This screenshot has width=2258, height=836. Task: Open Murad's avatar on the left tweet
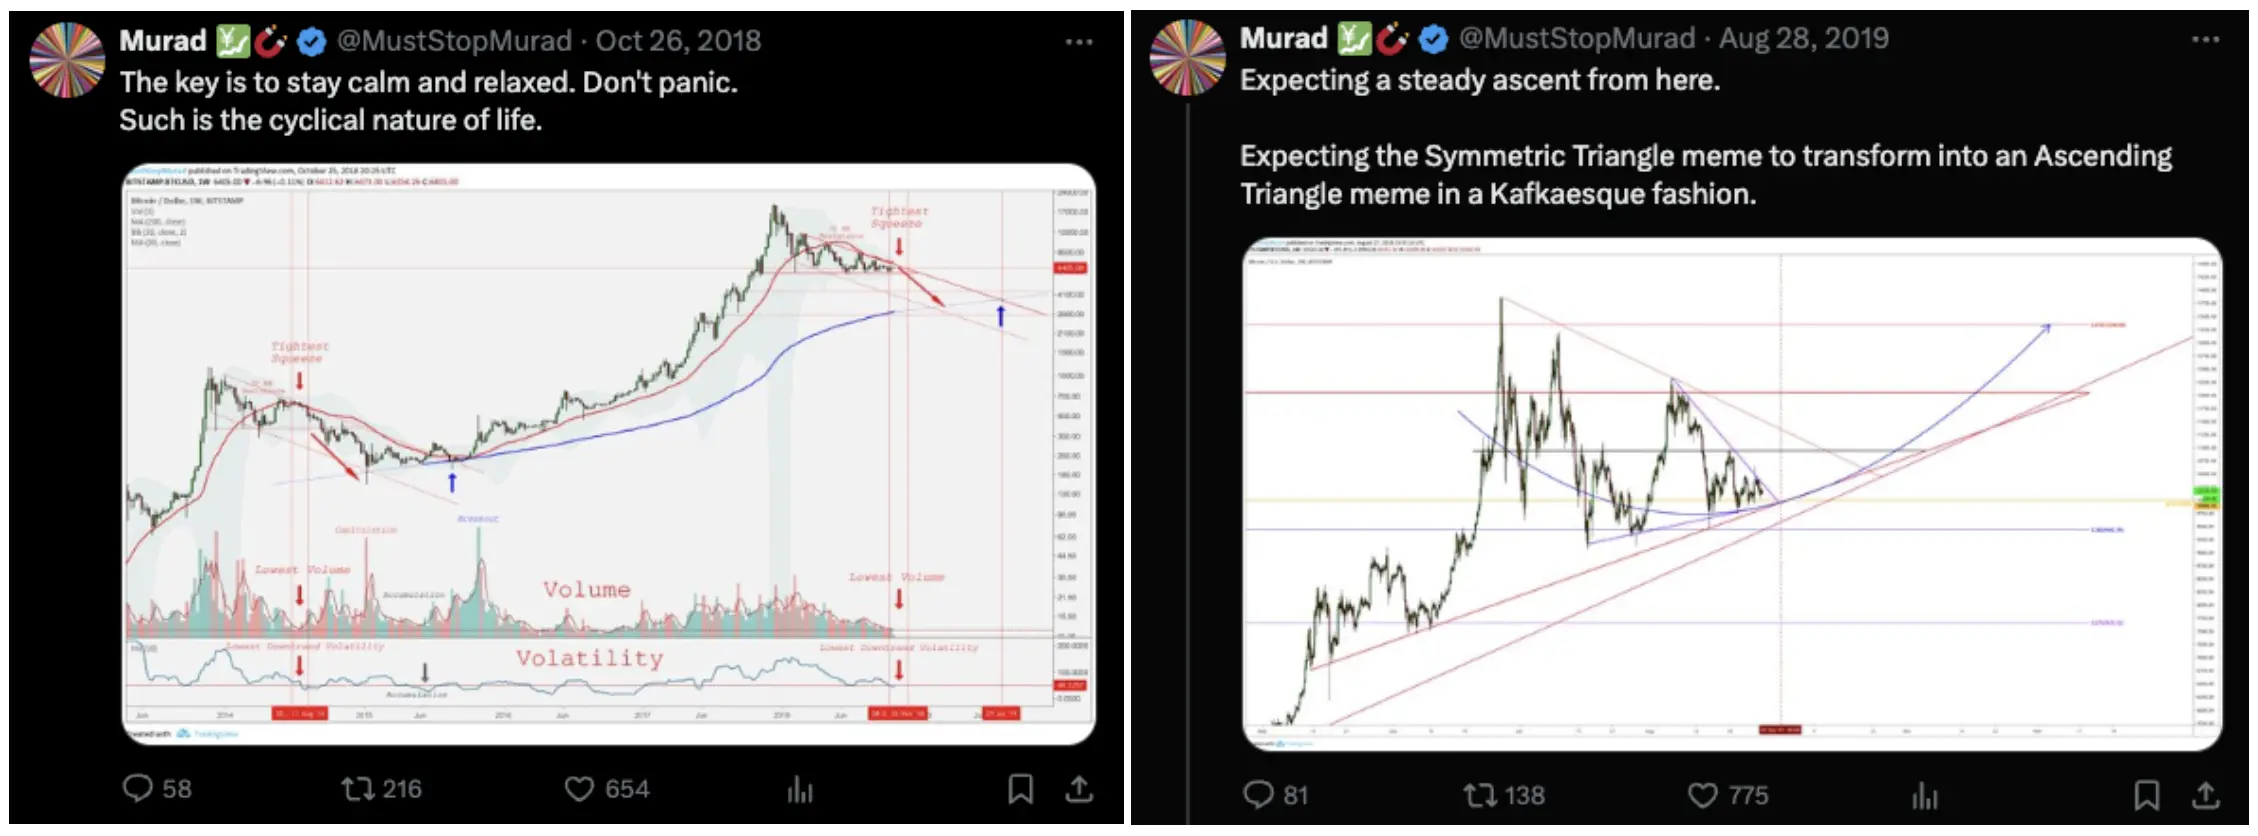click(x=67, y=60)
